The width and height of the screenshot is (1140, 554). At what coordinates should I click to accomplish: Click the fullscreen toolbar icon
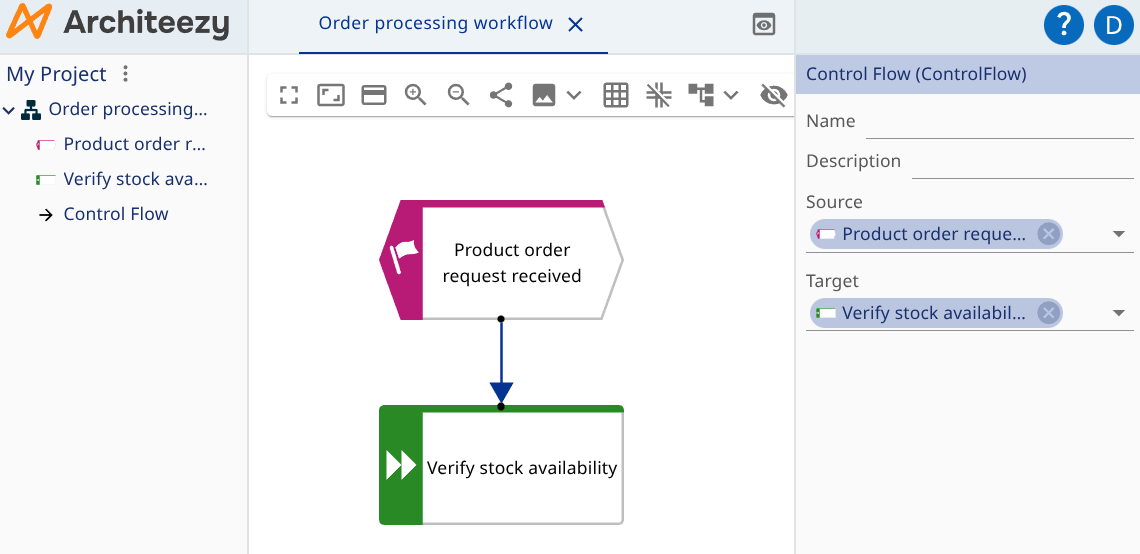pos(289,95)
